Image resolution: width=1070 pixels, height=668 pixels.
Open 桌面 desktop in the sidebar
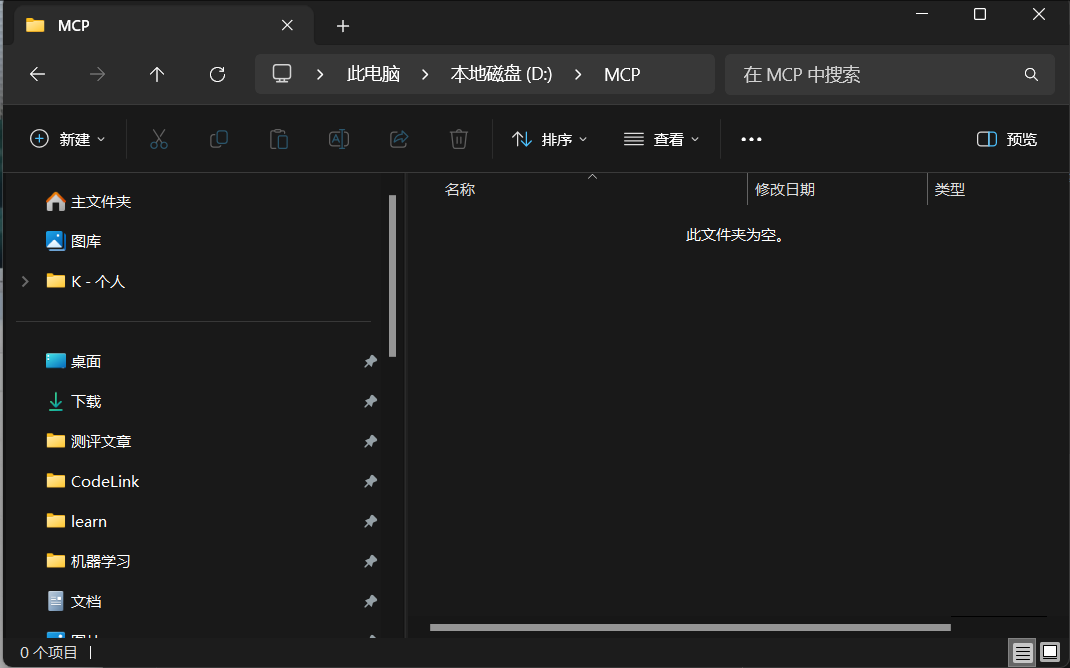tap(73, 361)
